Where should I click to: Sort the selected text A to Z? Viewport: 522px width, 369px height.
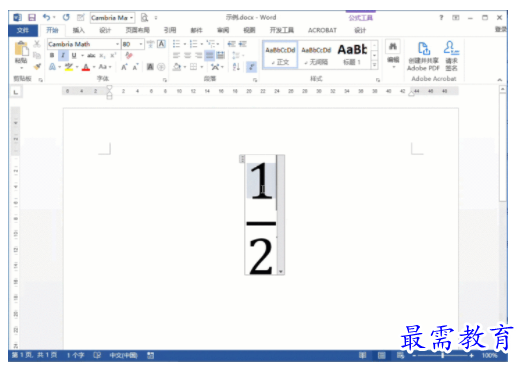click(236, 67)
